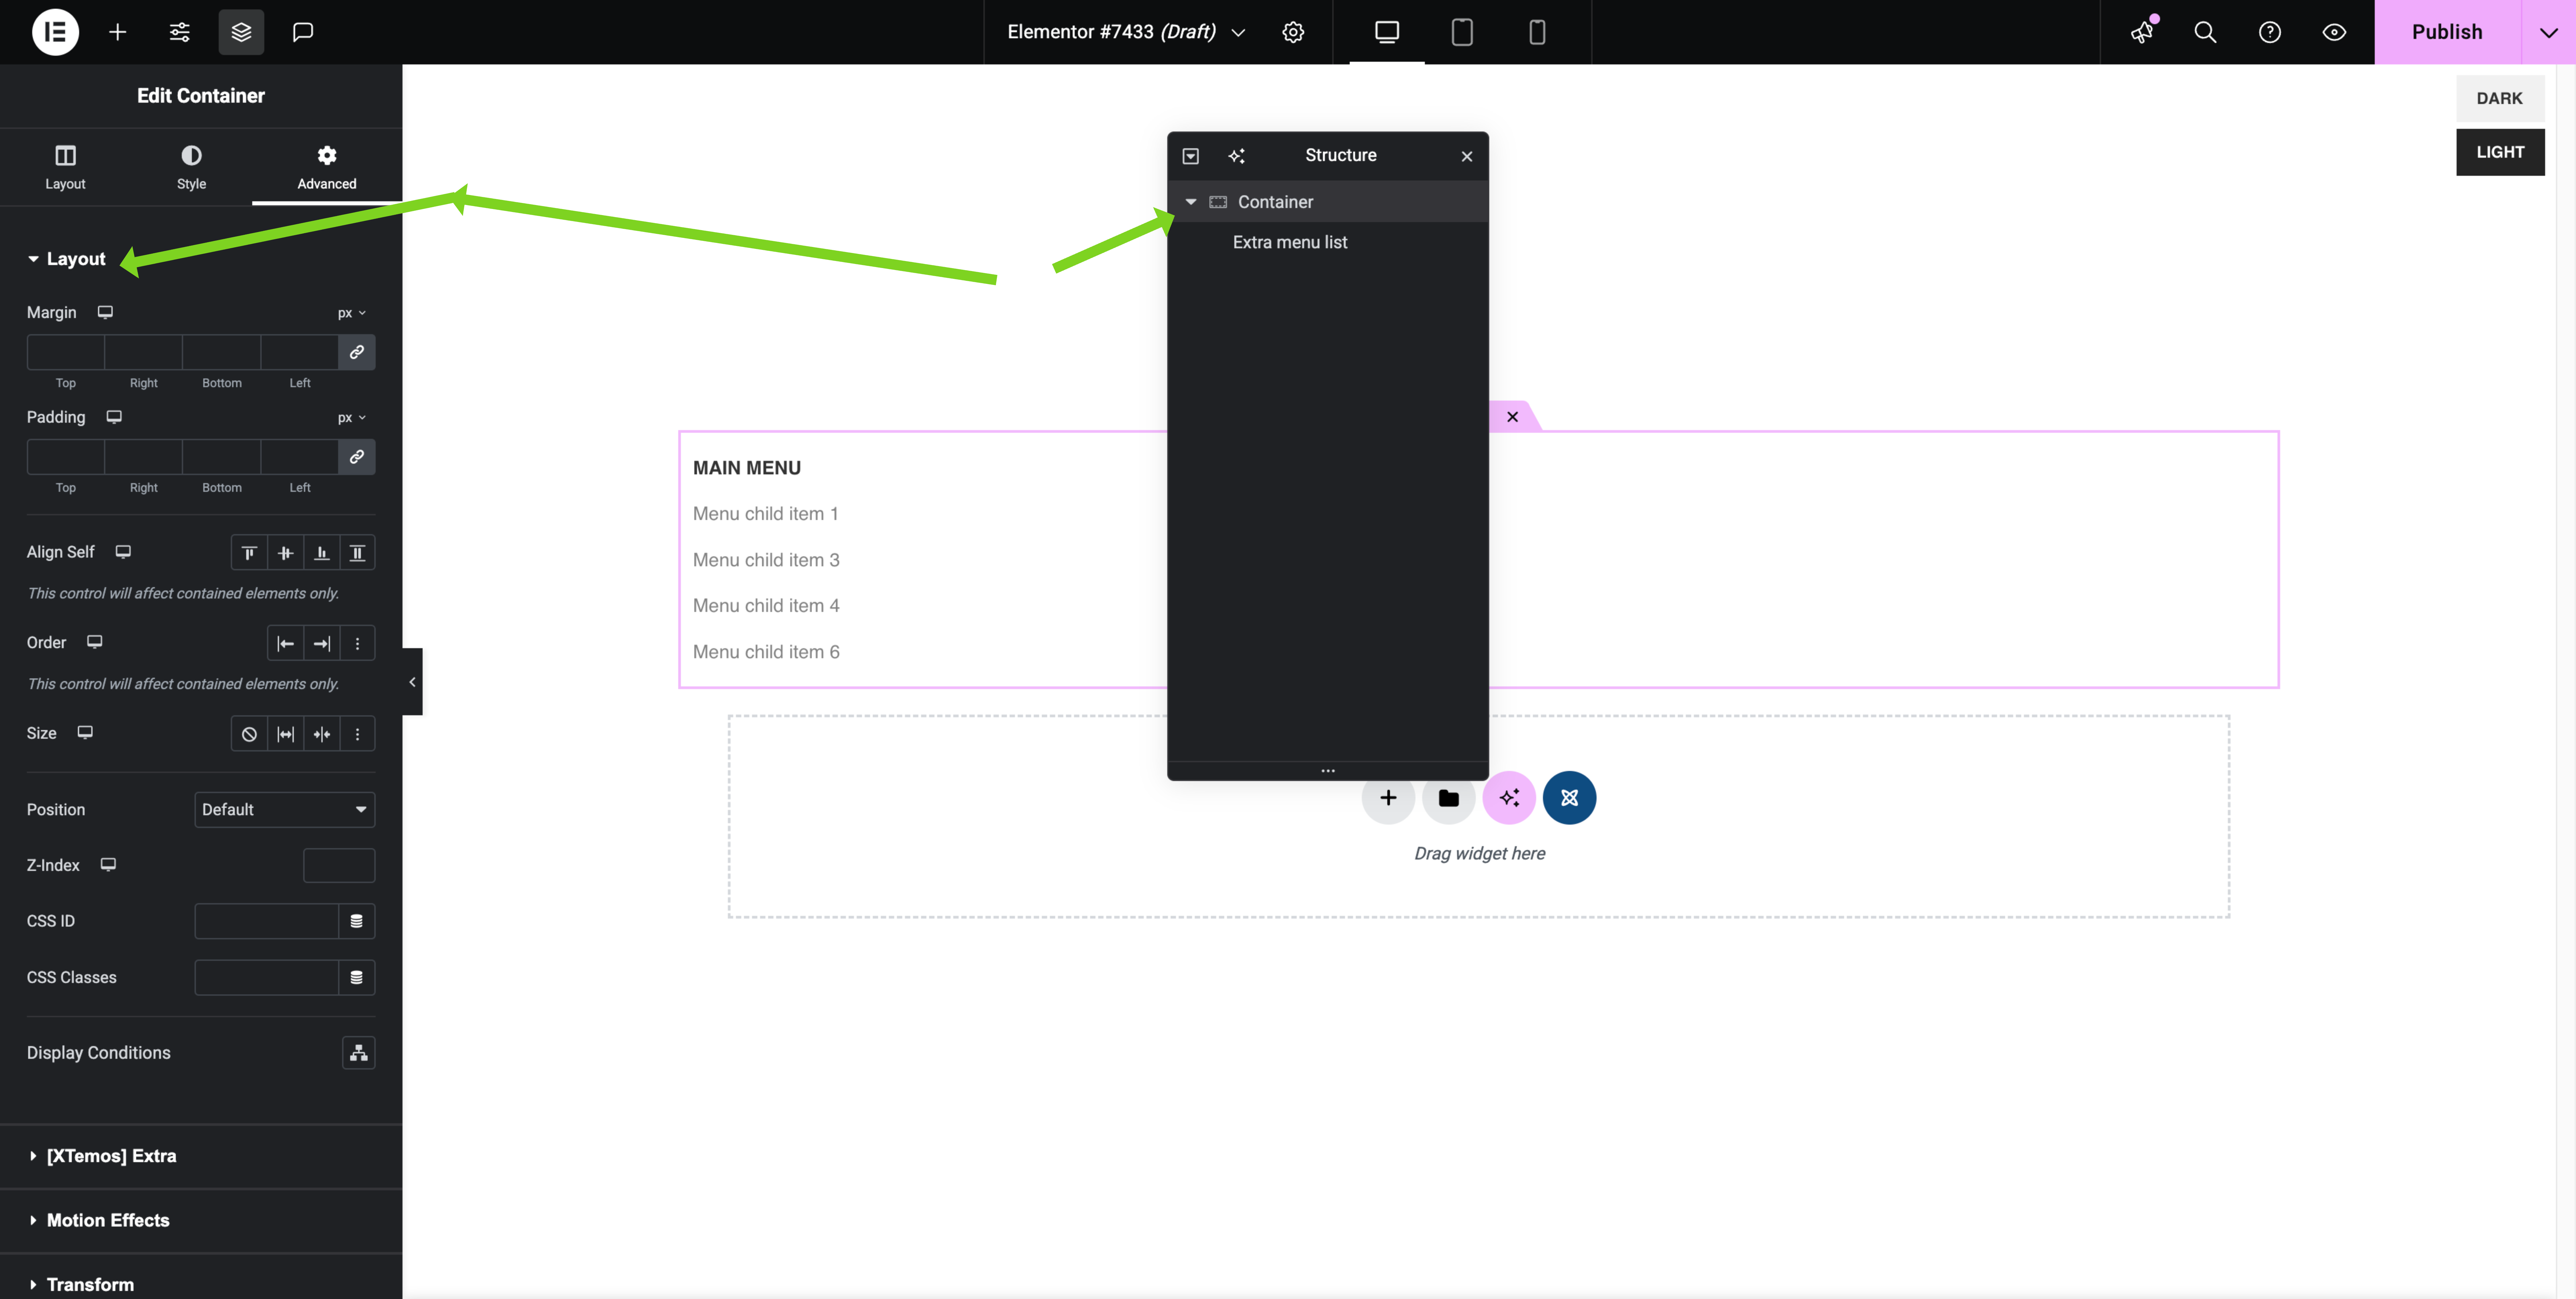Switch to the Layout tab
2576x1299 pixels.
click(x=65, y=167)
